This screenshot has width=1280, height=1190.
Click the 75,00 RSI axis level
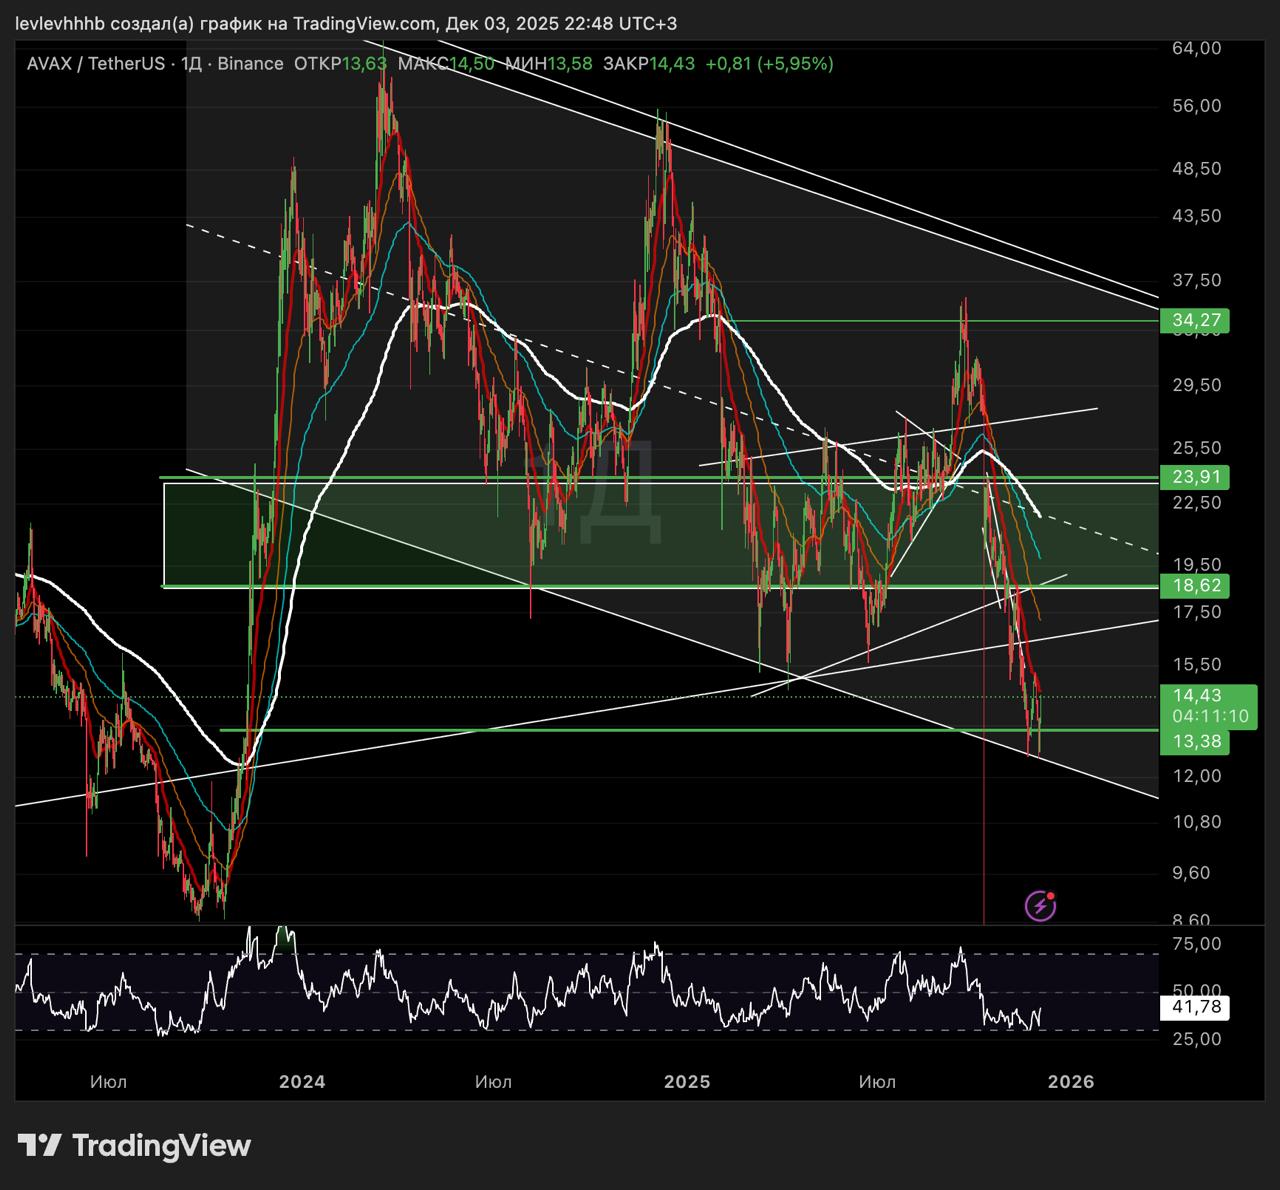click(1196, 944)
